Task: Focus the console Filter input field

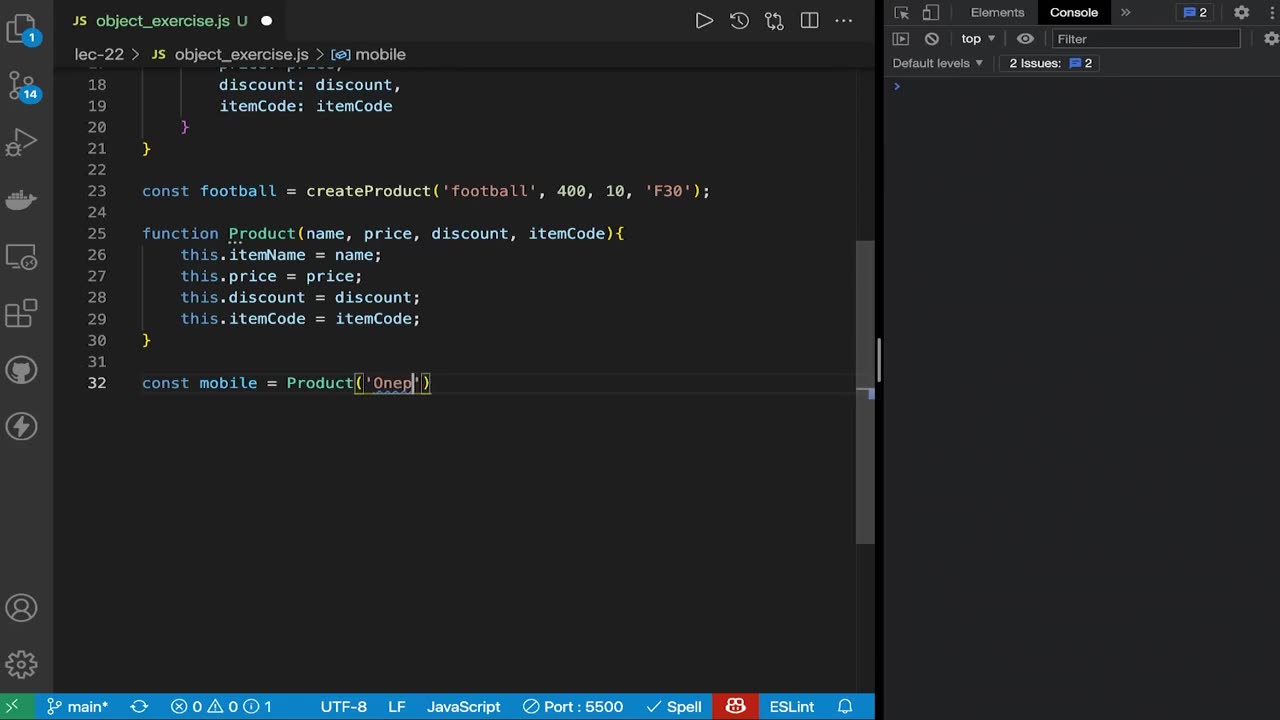Action: tap(1146, 39)
